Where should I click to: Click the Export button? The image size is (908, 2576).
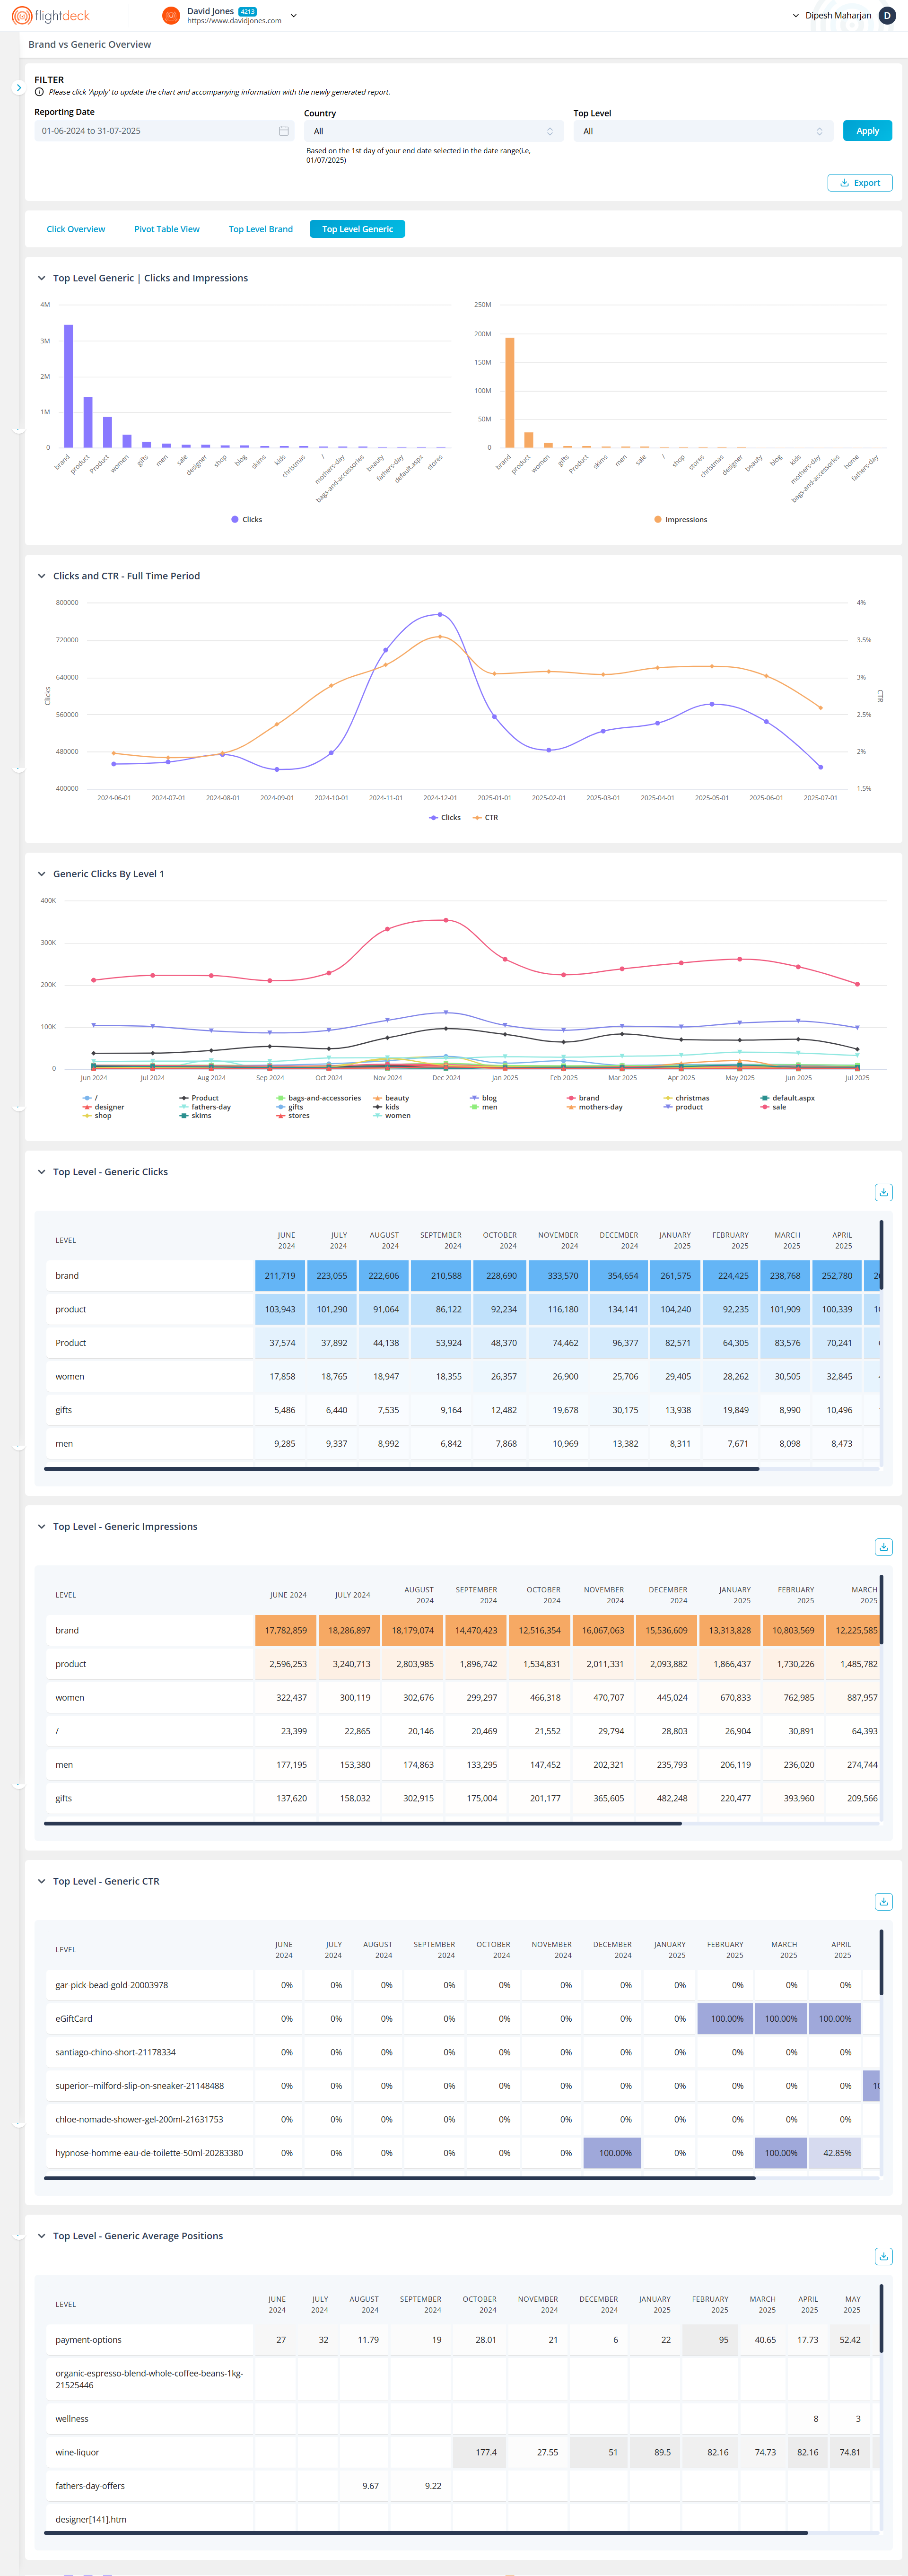coord(860,183)
